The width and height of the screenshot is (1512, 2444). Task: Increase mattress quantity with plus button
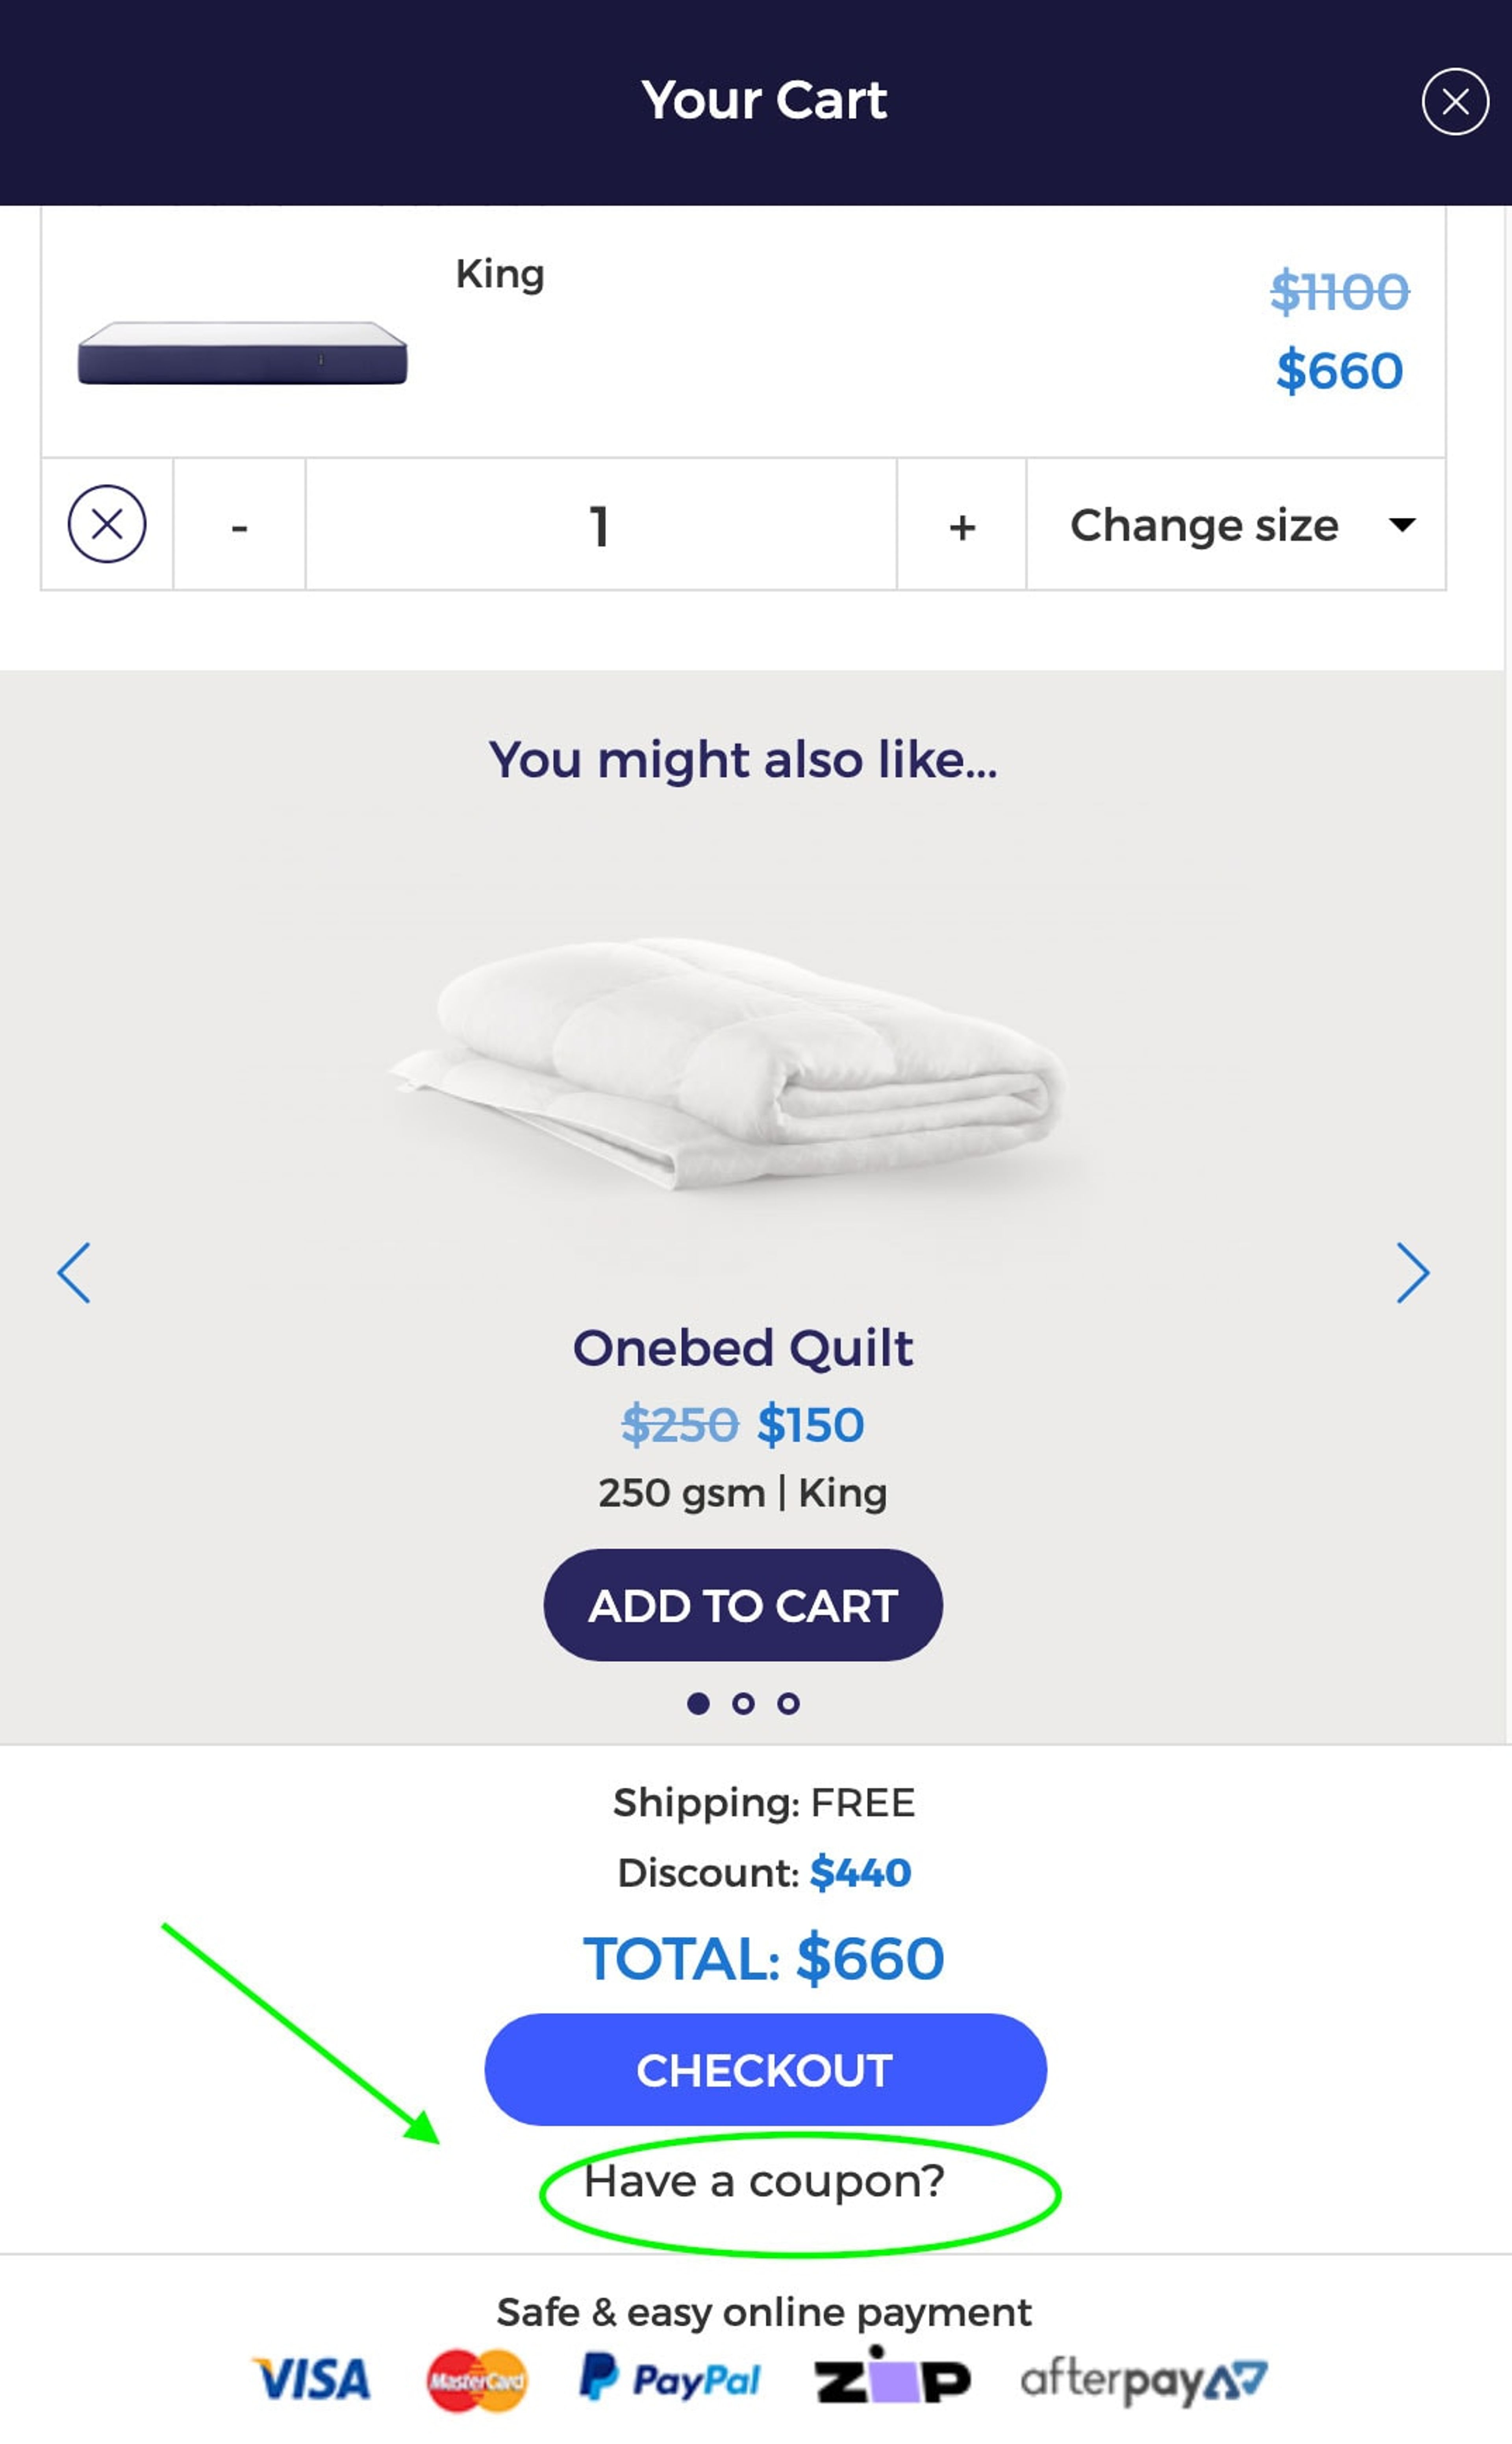click(x=961, y=526)
